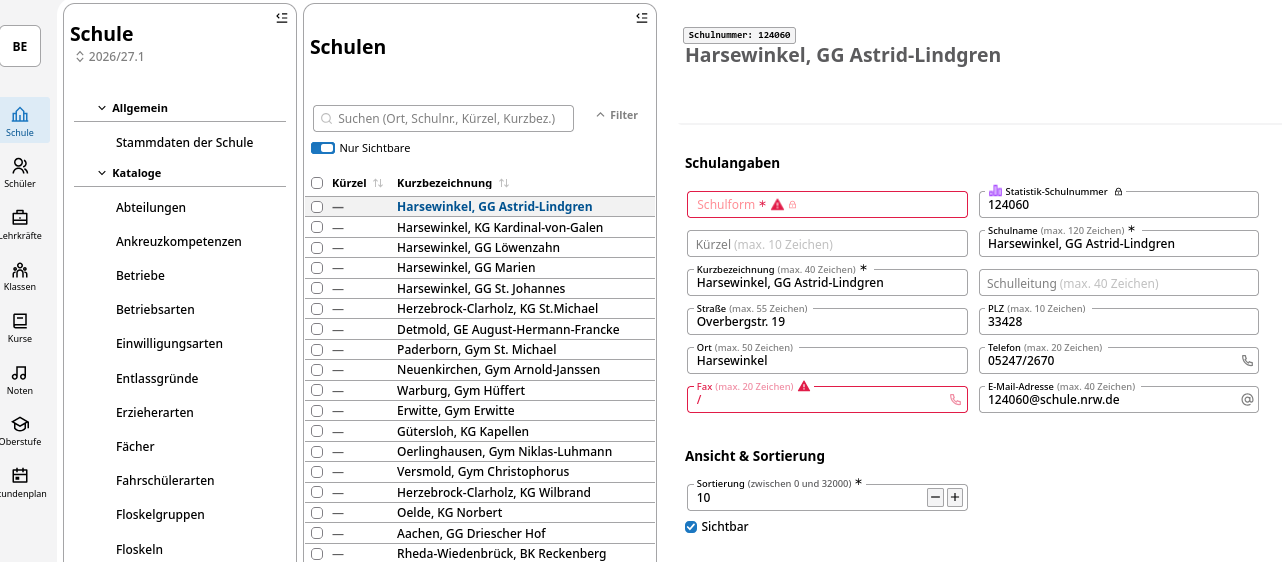The height and width of the screenshot is (562, 1282).
Task: Open the school year 2026/27.1 selector
Action: 110,57
